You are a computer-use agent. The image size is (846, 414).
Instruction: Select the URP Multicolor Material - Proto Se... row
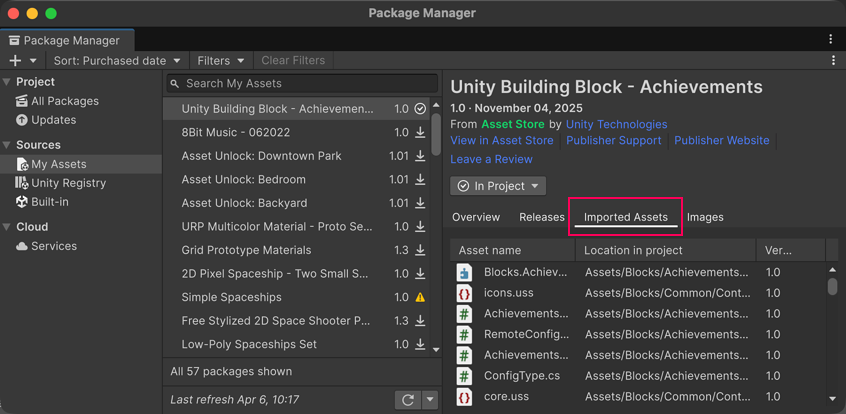click(296, 227)
